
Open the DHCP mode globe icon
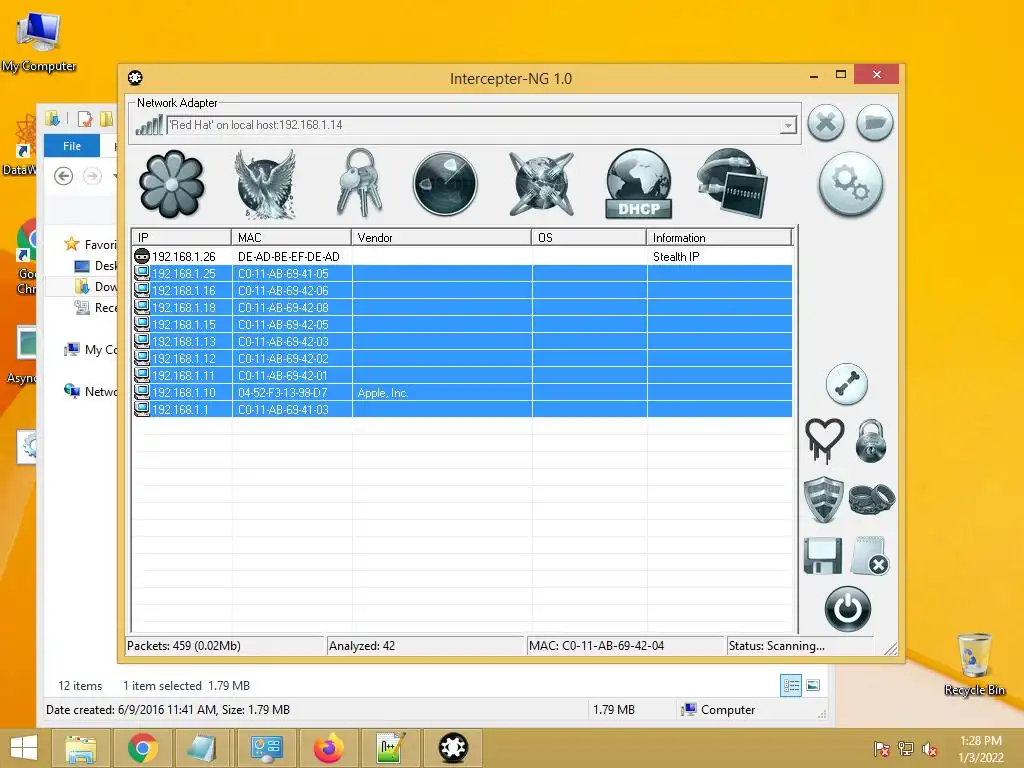(639, 184)
